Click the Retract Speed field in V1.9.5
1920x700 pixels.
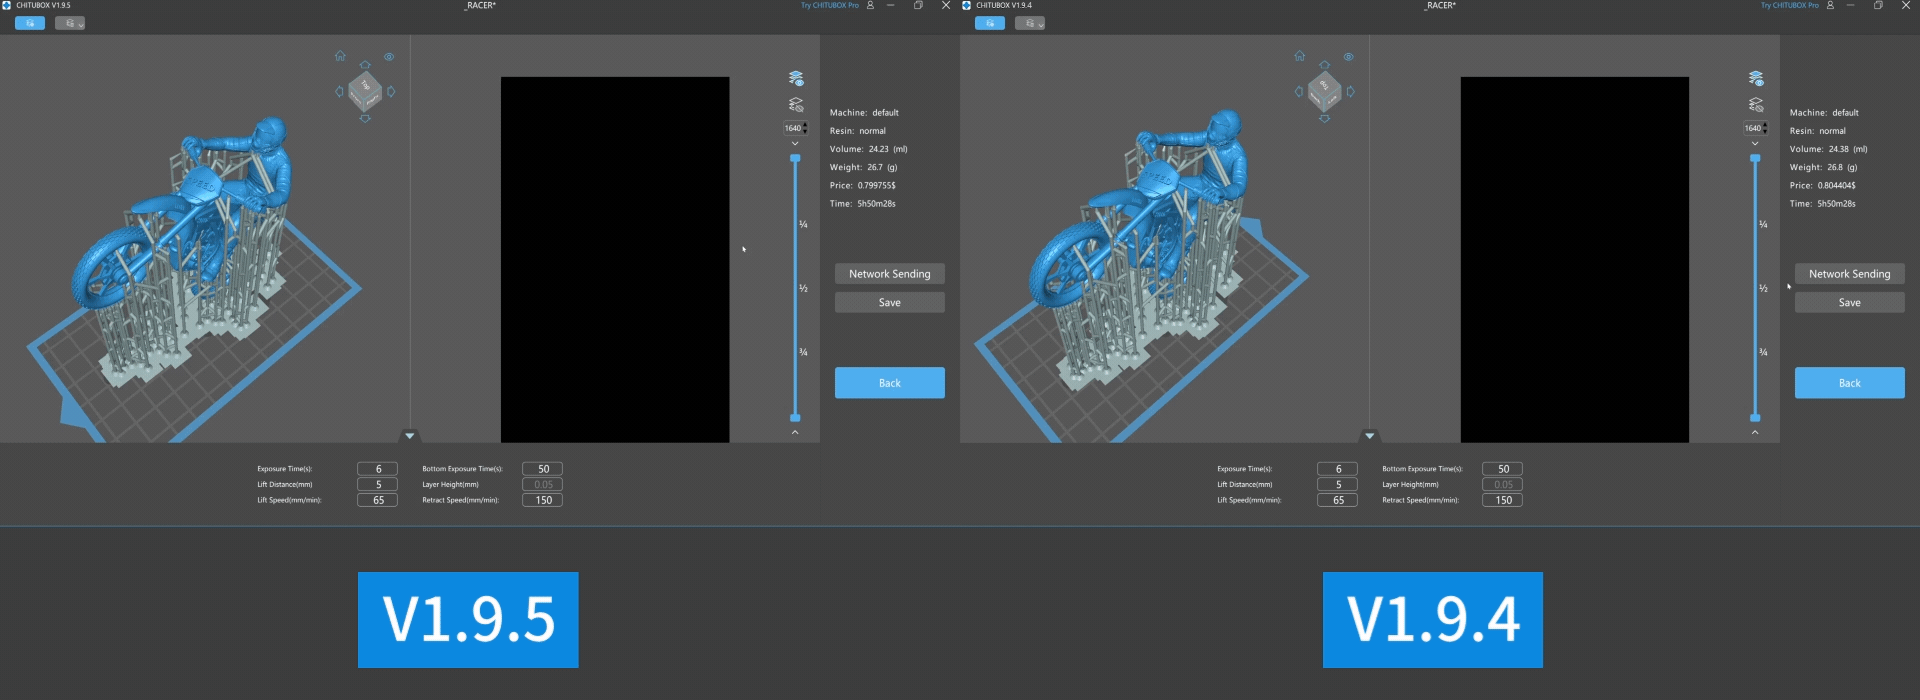(x=543, y=500)
